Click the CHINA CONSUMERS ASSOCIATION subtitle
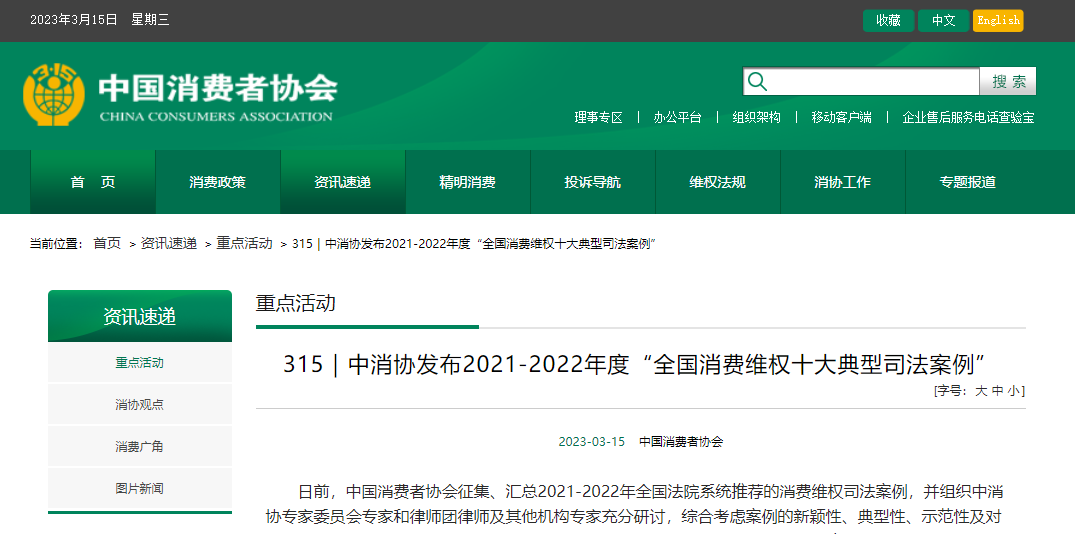 click(x=216, y=117)
